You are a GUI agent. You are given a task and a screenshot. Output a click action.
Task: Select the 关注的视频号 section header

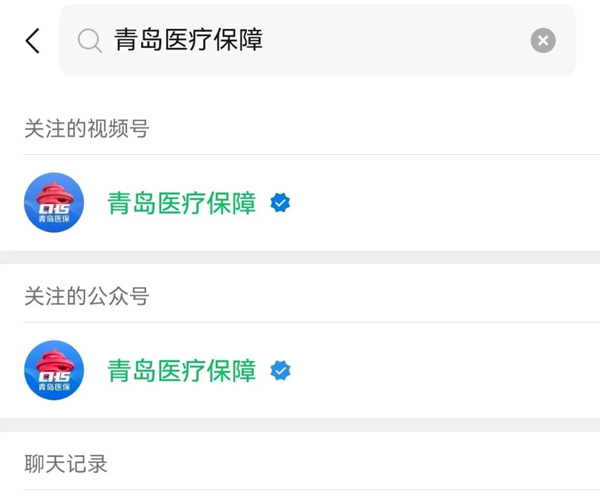click(x=87, y=128)
